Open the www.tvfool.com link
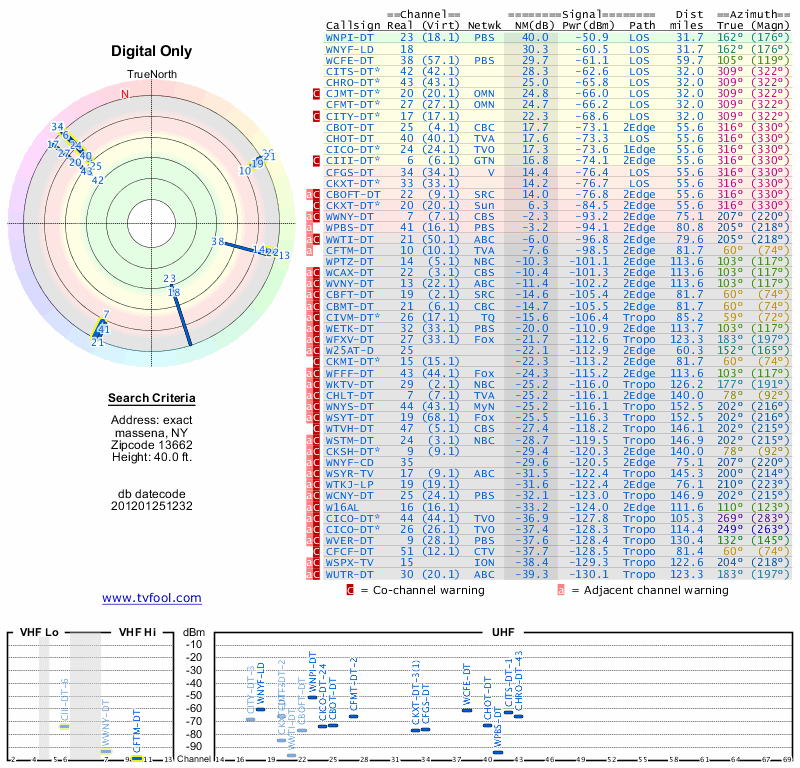Image resolution: width=800 pixels, height=768 pixels. click(152, 598)
